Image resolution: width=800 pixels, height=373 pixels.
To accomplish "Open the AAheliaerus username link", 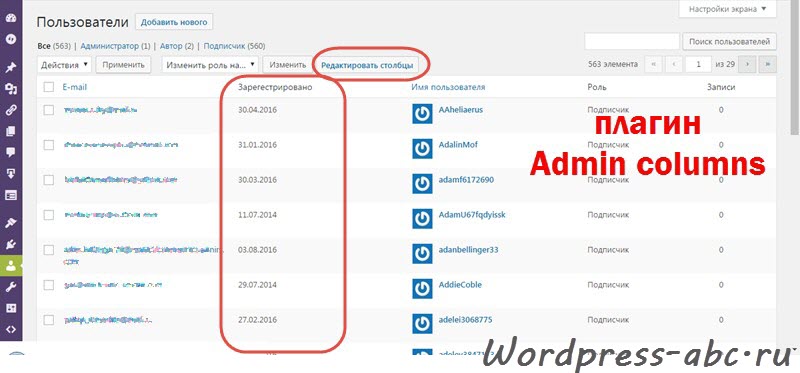I will click(461, 110).
